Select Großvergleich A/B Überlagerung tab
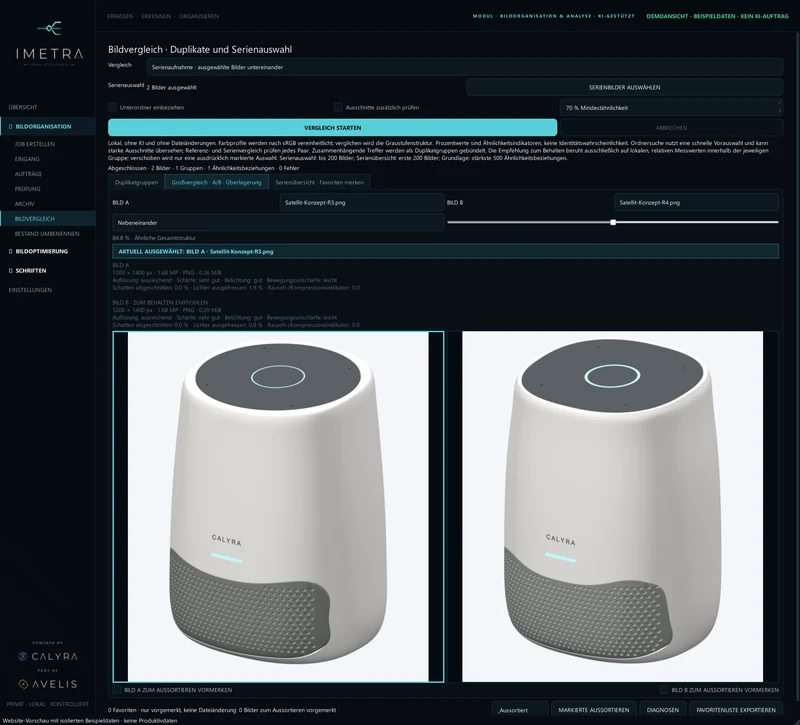Image resolution: width=800 pixels, height=725 pixels. [216, 182]
